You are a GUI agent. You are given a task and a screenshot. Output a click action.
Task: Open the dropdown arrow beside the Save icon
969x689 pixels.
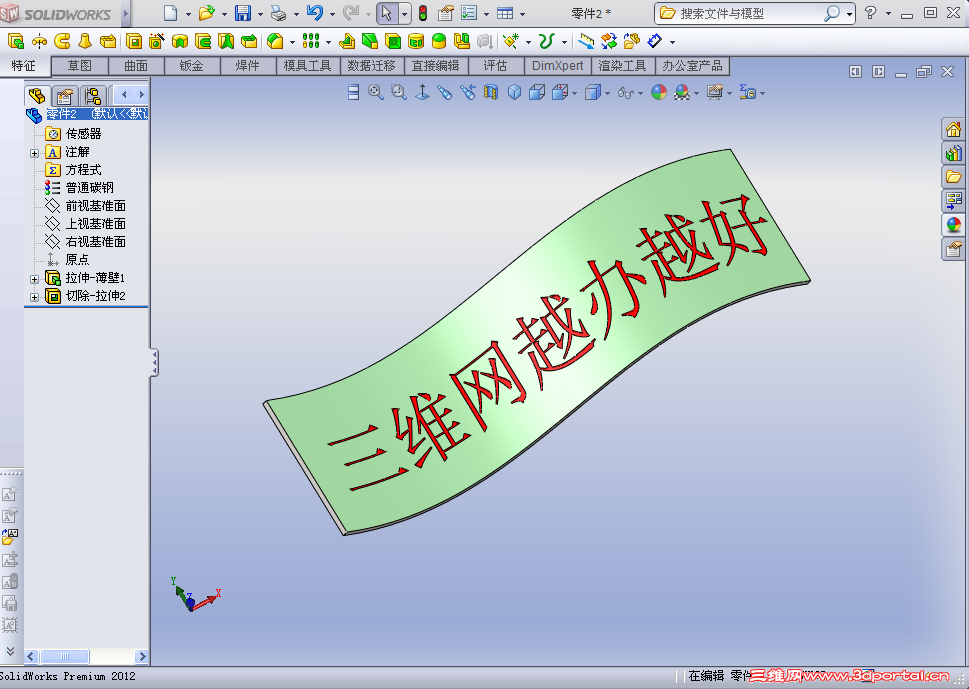260,14
